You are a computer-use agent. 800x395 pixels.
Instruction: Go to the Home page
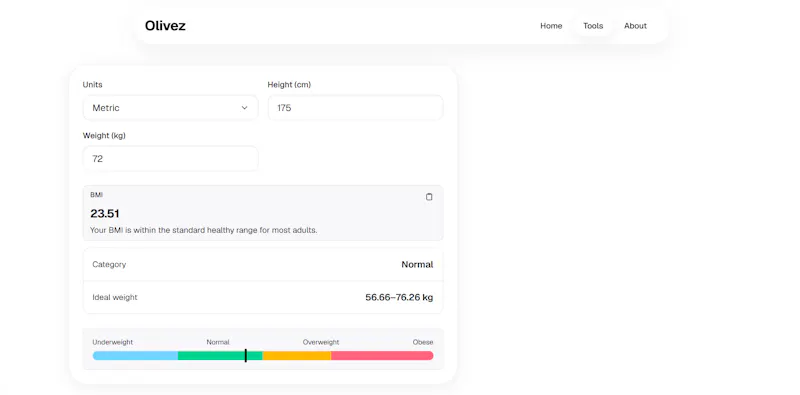pos(551,26)
